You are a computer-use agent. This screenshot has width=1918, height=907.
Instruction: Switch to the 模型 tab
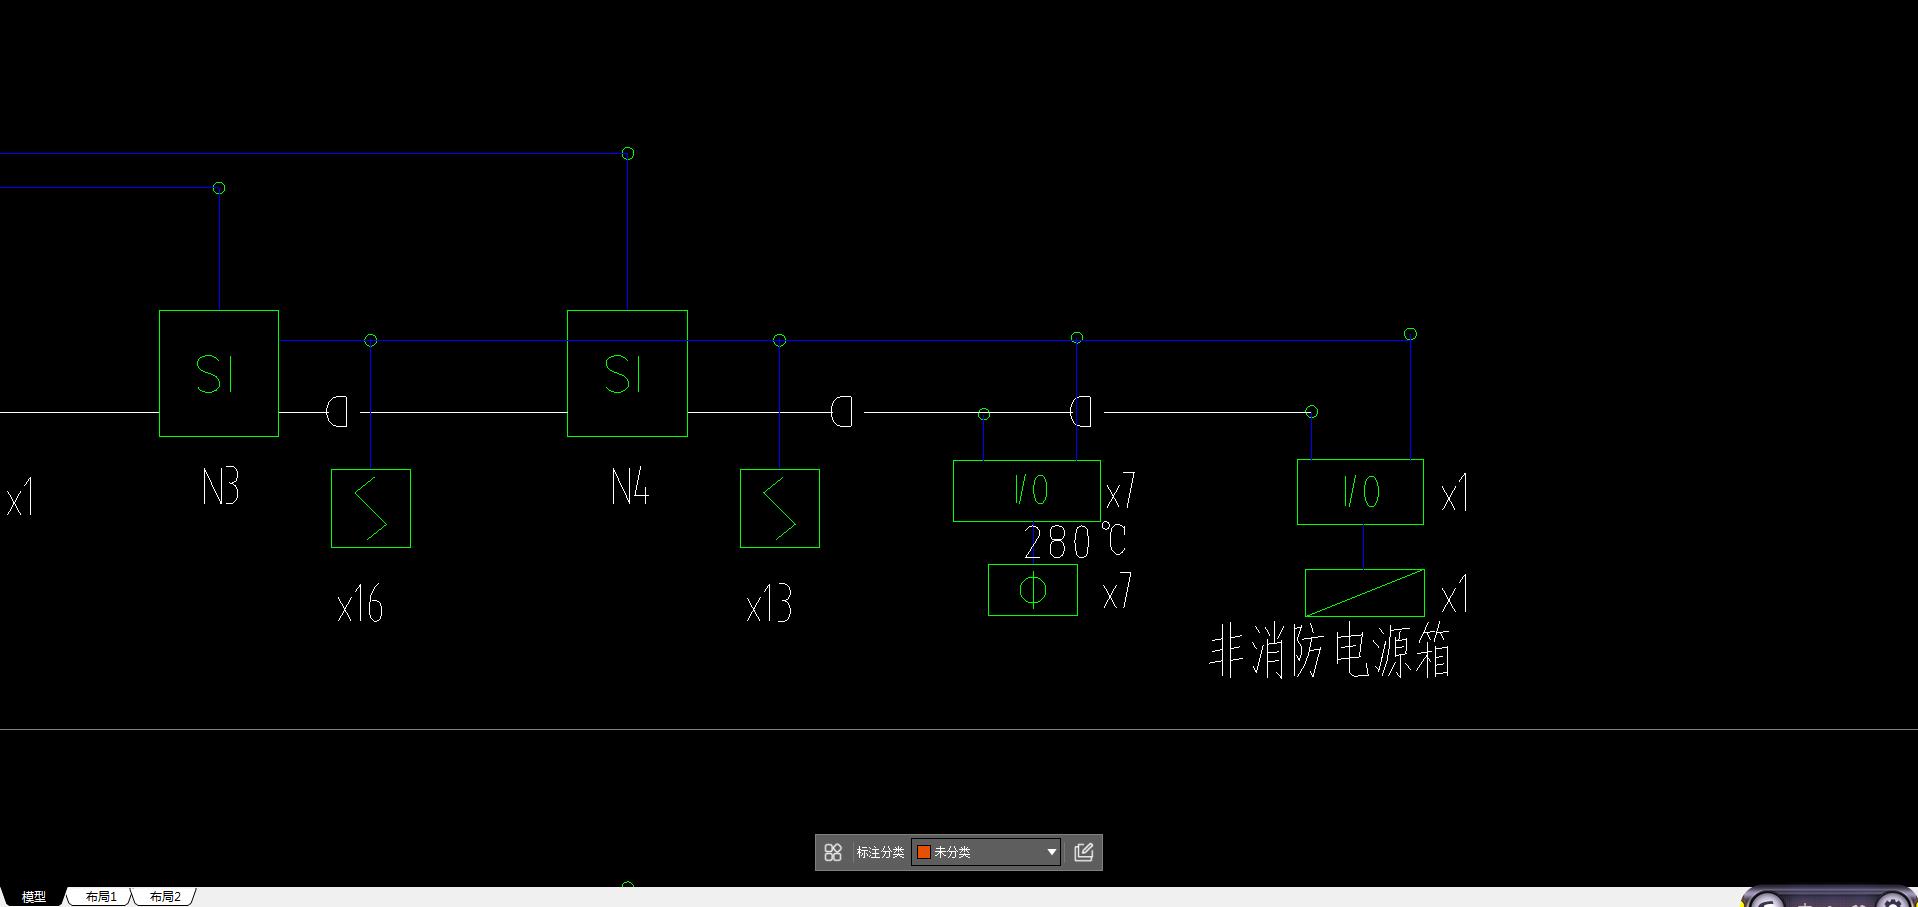click(34, 897)
